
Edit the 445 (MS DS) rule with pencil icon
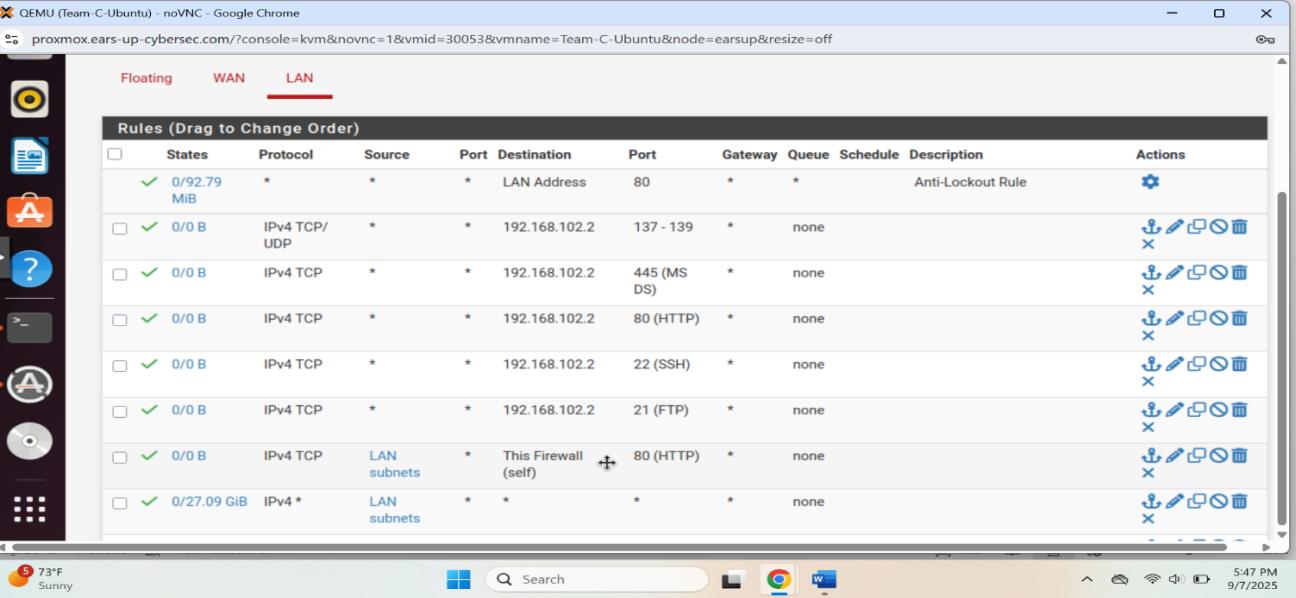[x=1173, y=272]
